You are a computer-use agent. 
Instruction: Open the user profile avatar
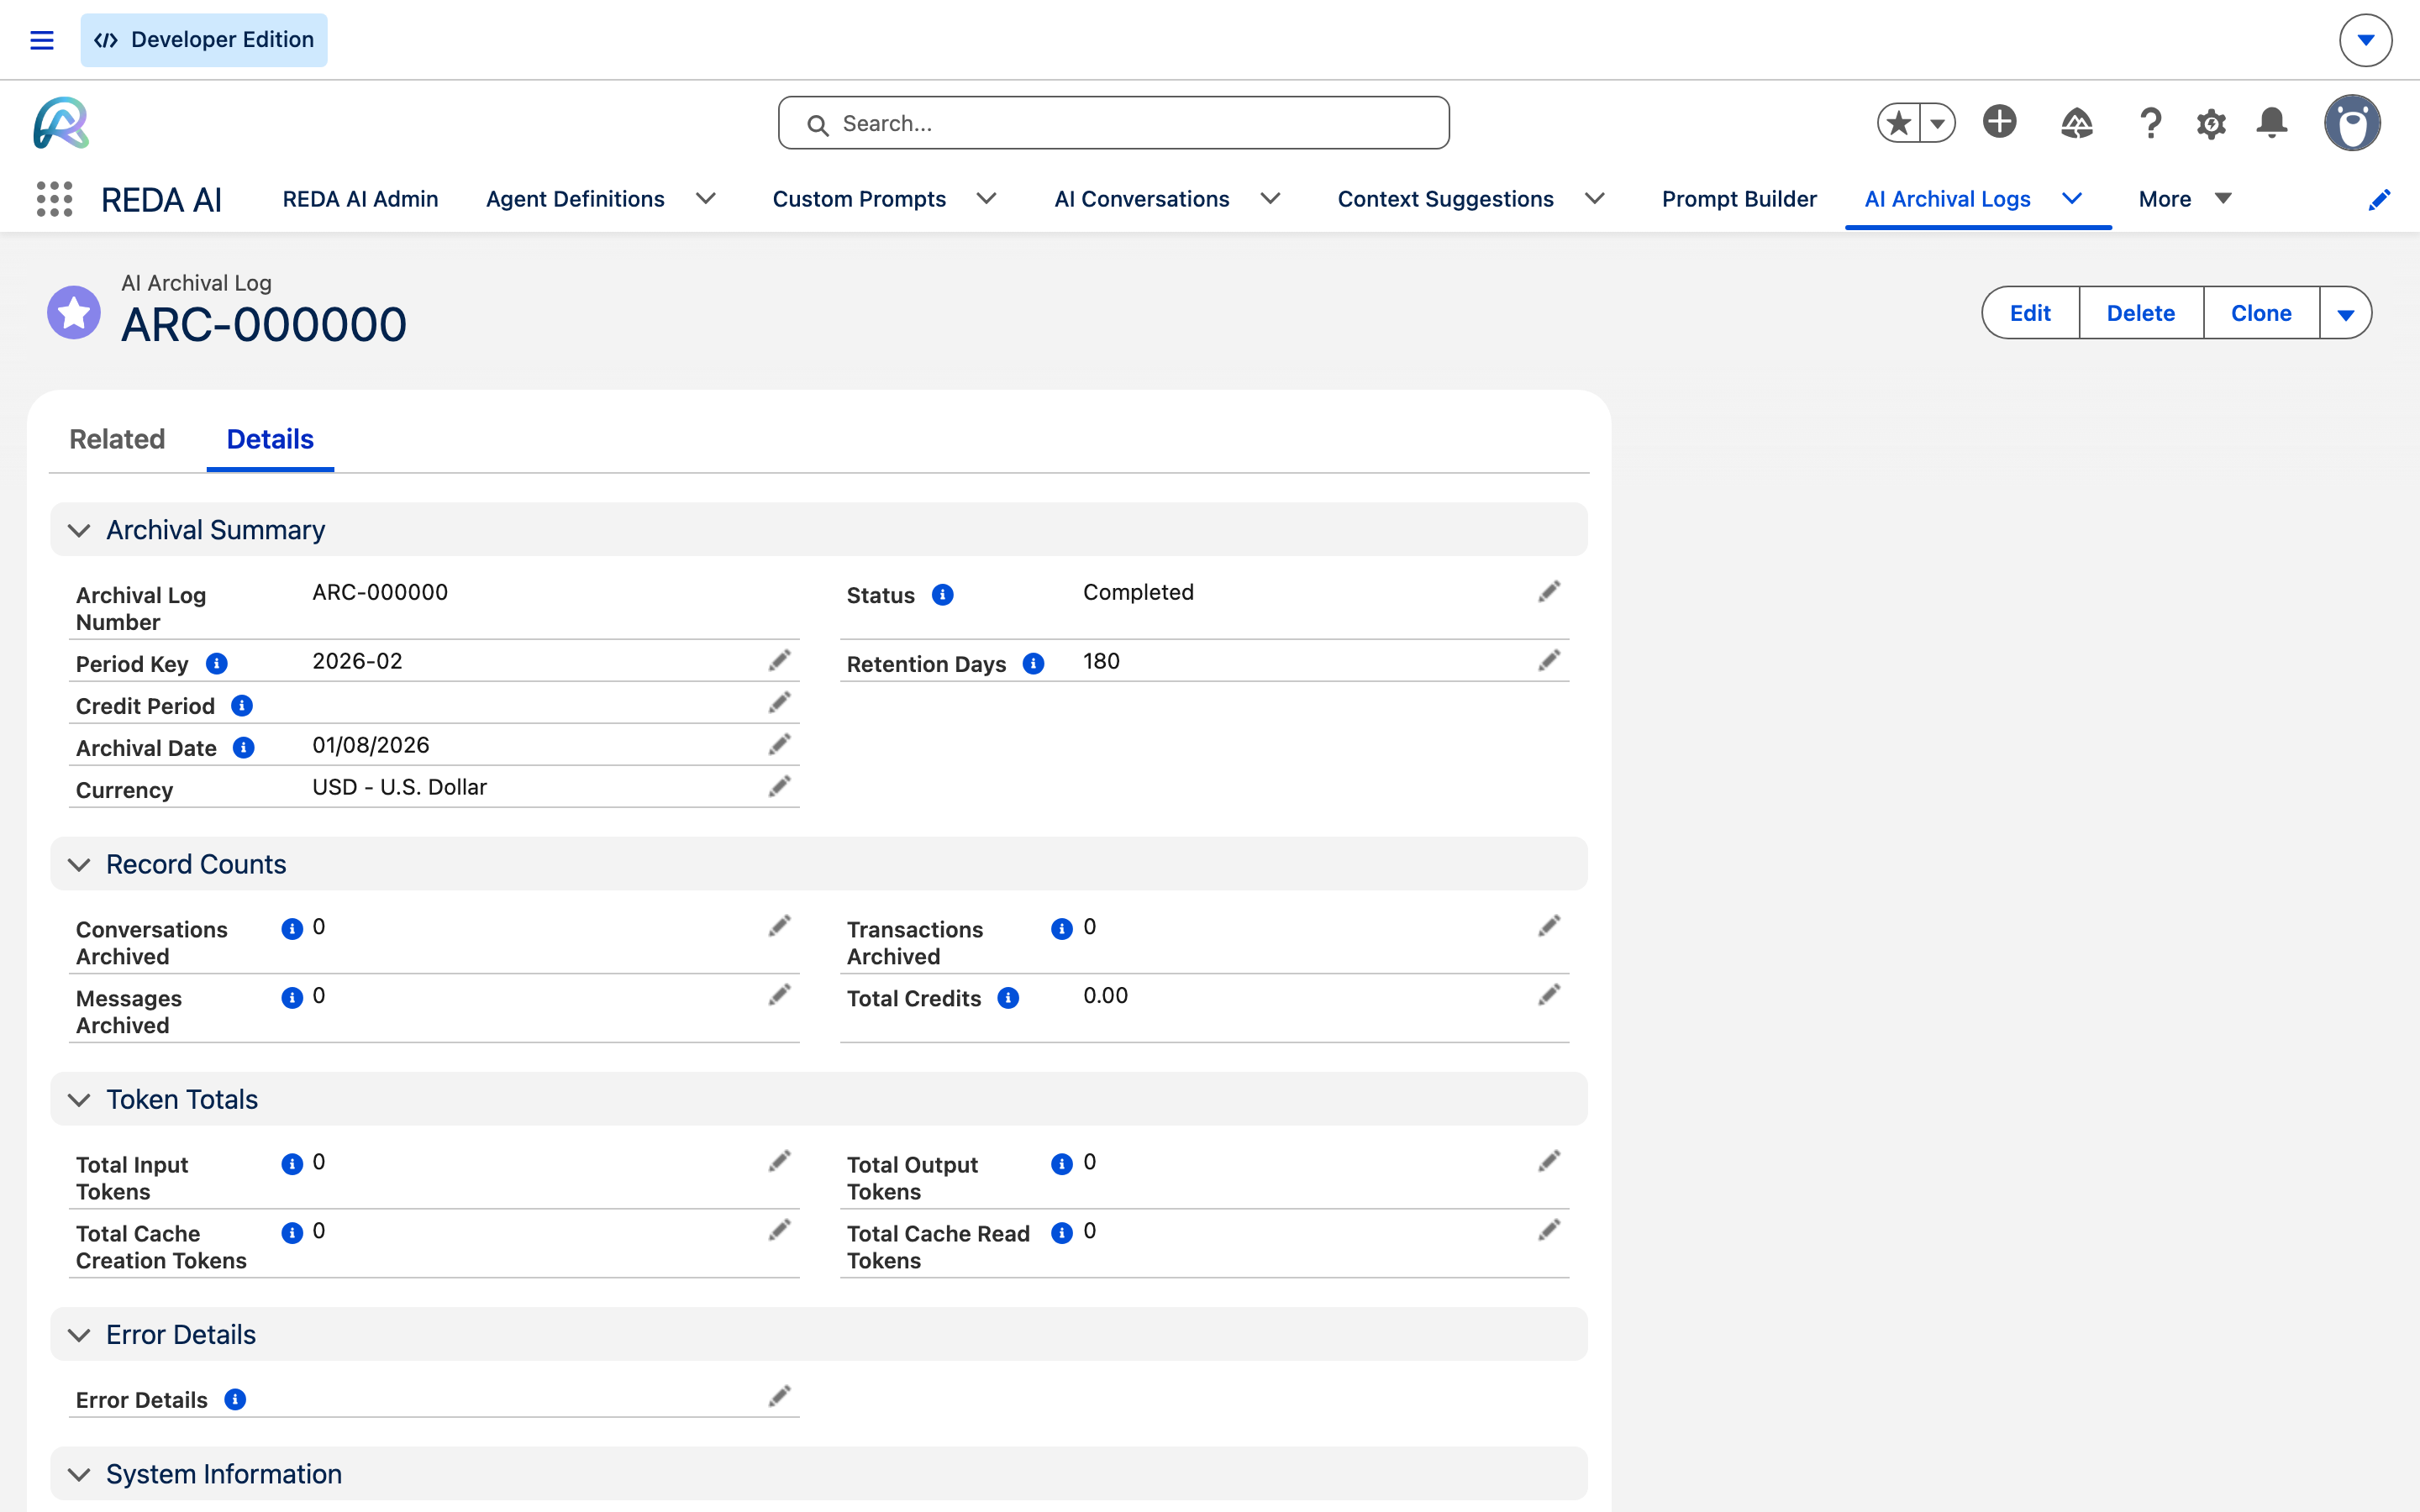2352,123
